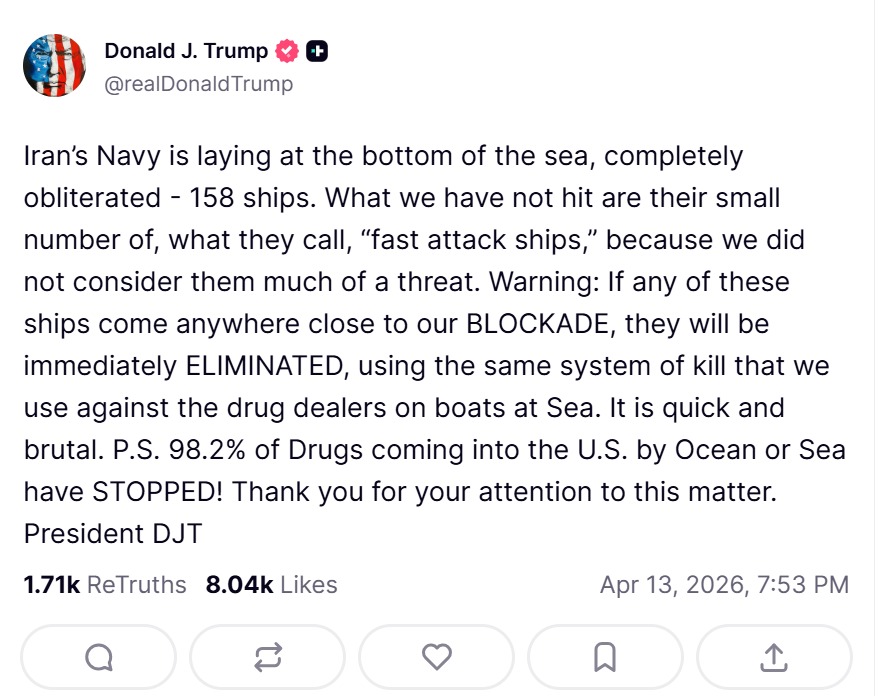The width and height of the screenshot is (879, 696).
Task: Bookmark this post
Action: point(605,657)
